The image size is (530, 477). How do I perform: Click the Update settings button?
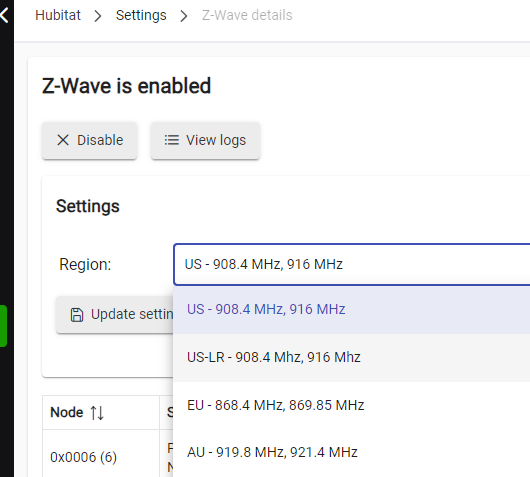click(x=115, y=315)
